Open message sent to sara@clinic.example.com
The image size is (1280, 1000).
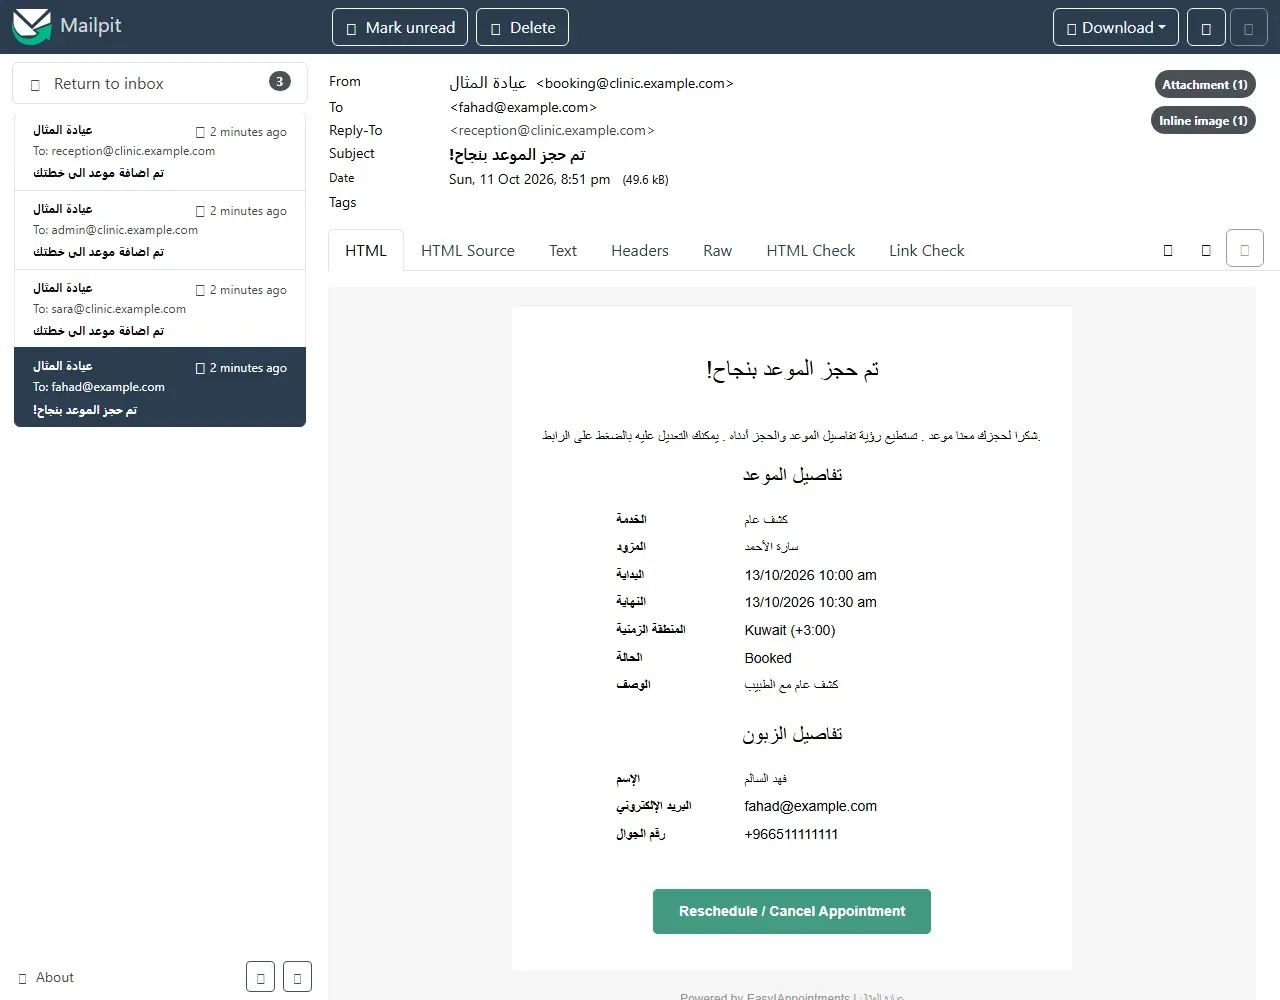coord(160,309)
